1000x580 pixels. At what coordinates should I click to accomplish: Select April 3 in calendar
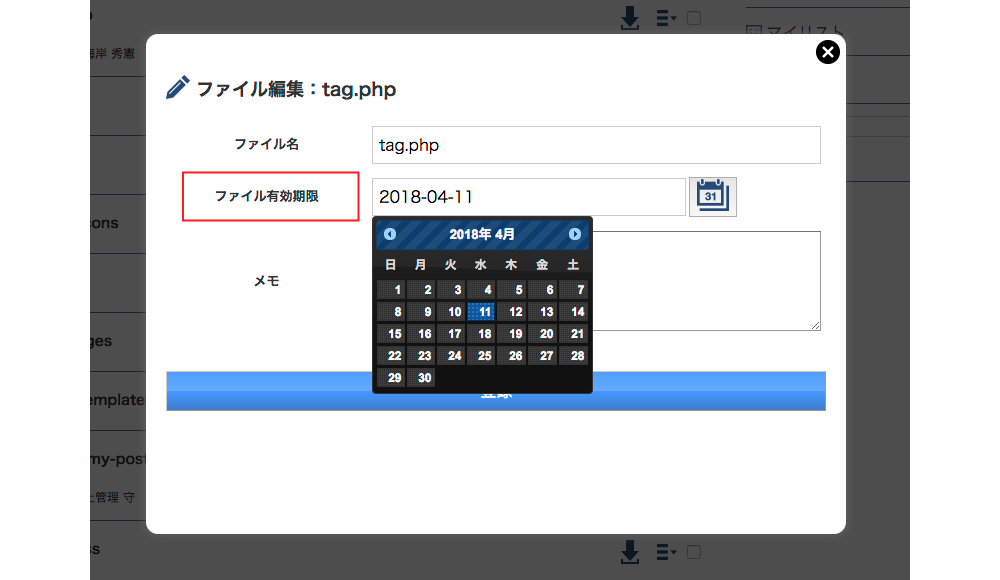coord(451,290)
